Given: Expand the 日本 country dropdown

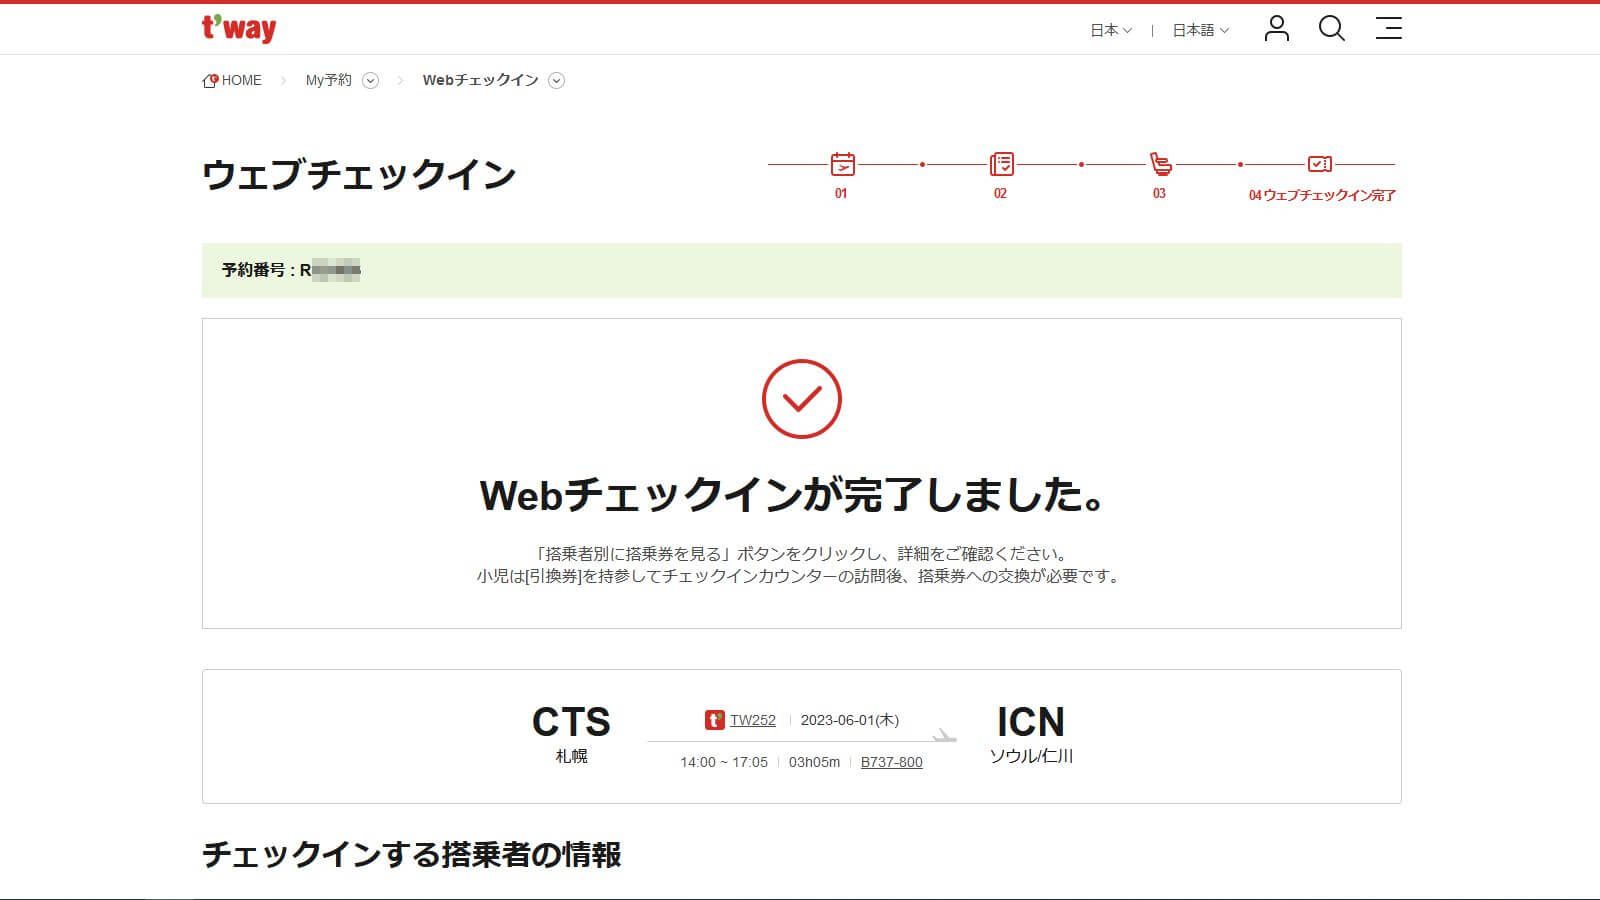Looking at the screenshot, I should click(1110, 30).
